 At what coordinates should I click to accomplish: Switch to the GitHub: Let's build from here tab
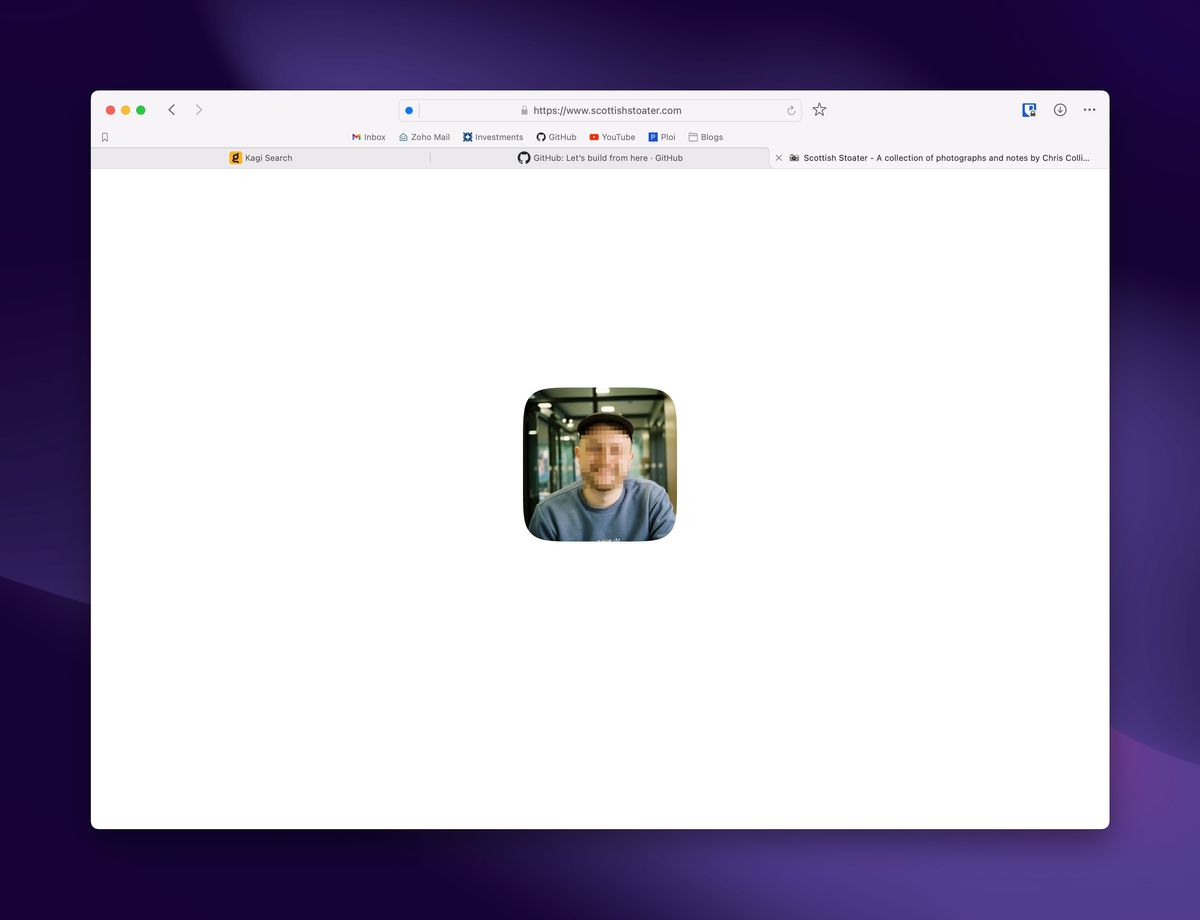[600, 158]
